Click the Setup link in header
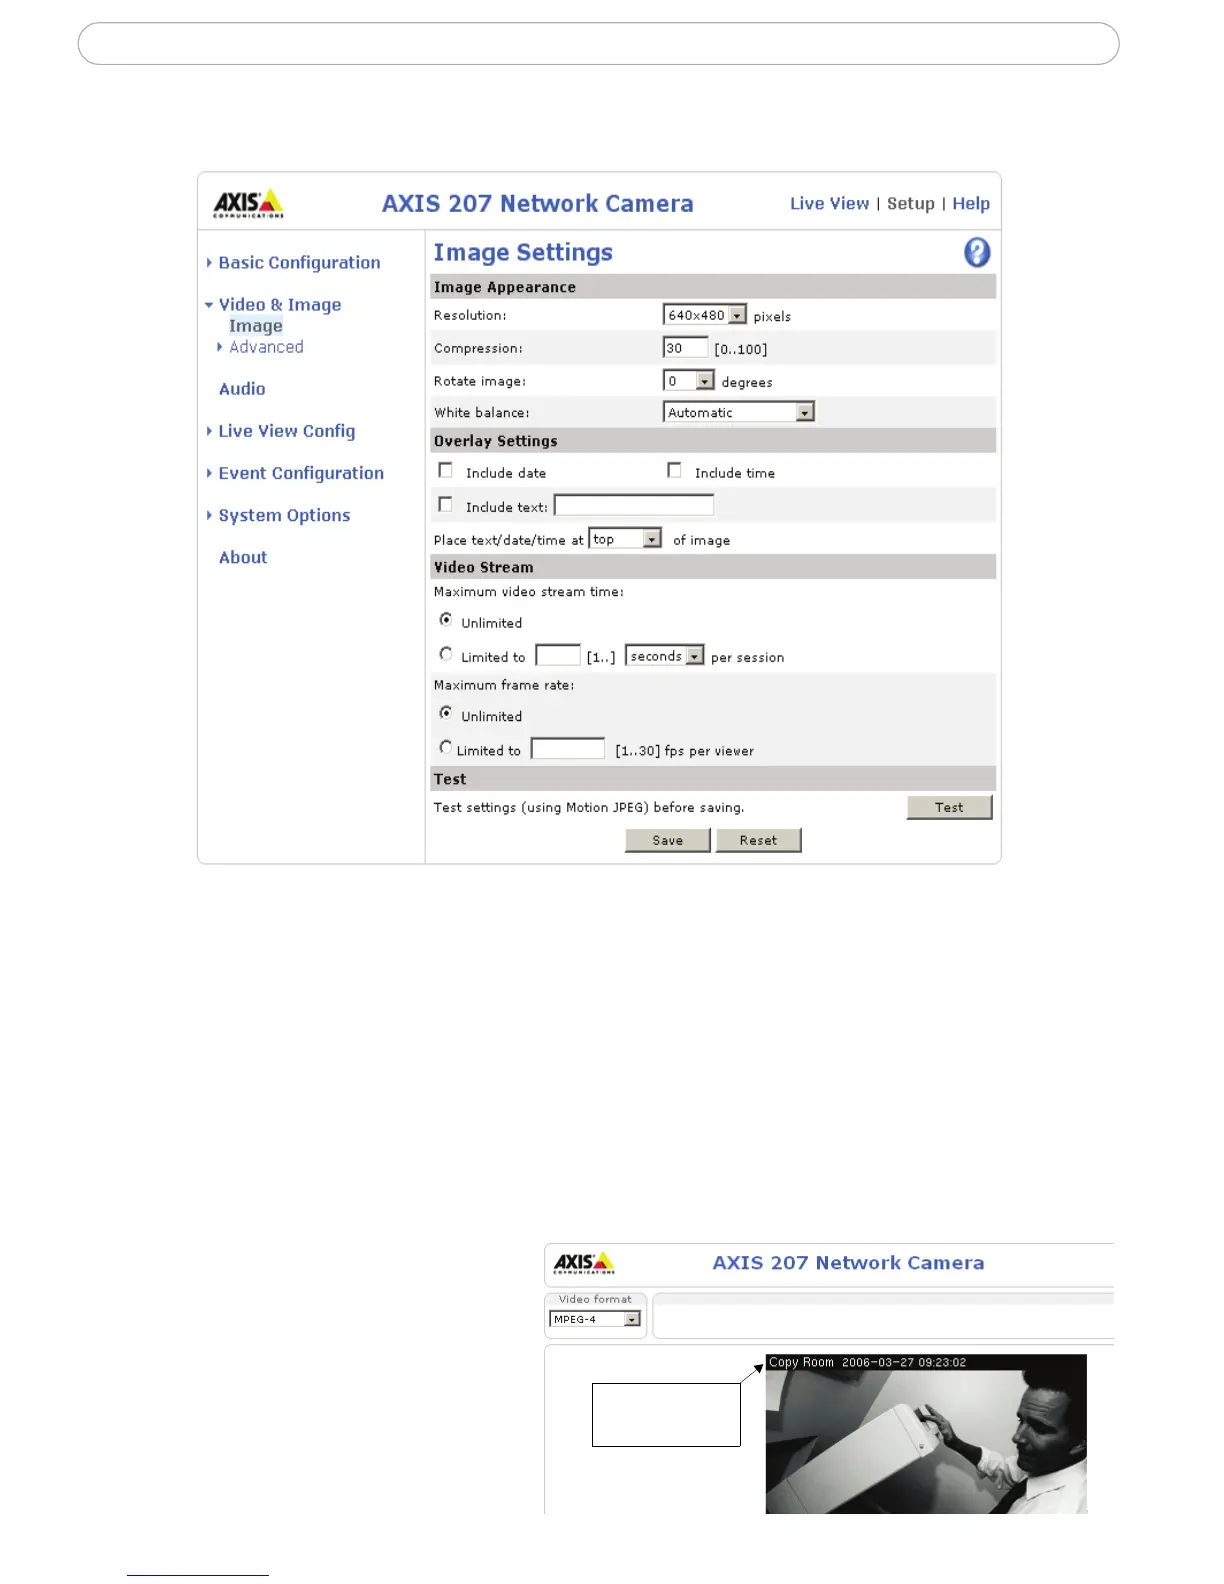The image size is (1224, 1584). point(910,203)
